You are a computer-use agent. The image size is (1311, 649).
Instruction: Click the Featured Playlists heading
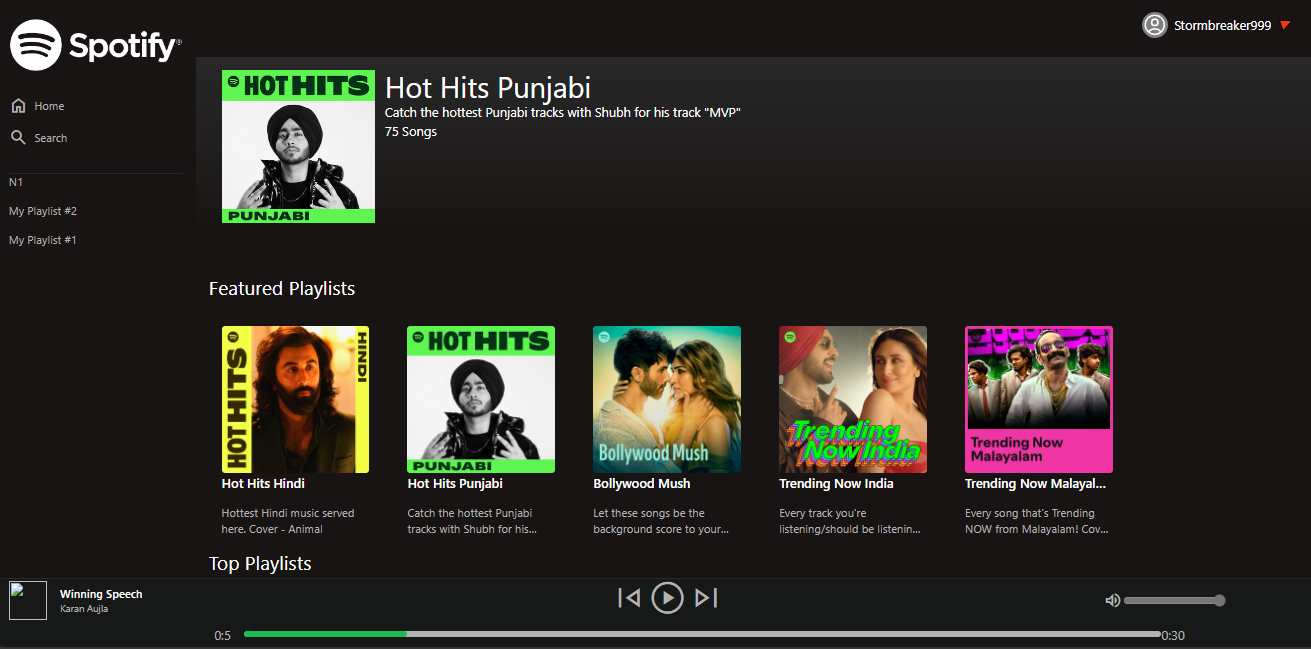click(282, 288)
